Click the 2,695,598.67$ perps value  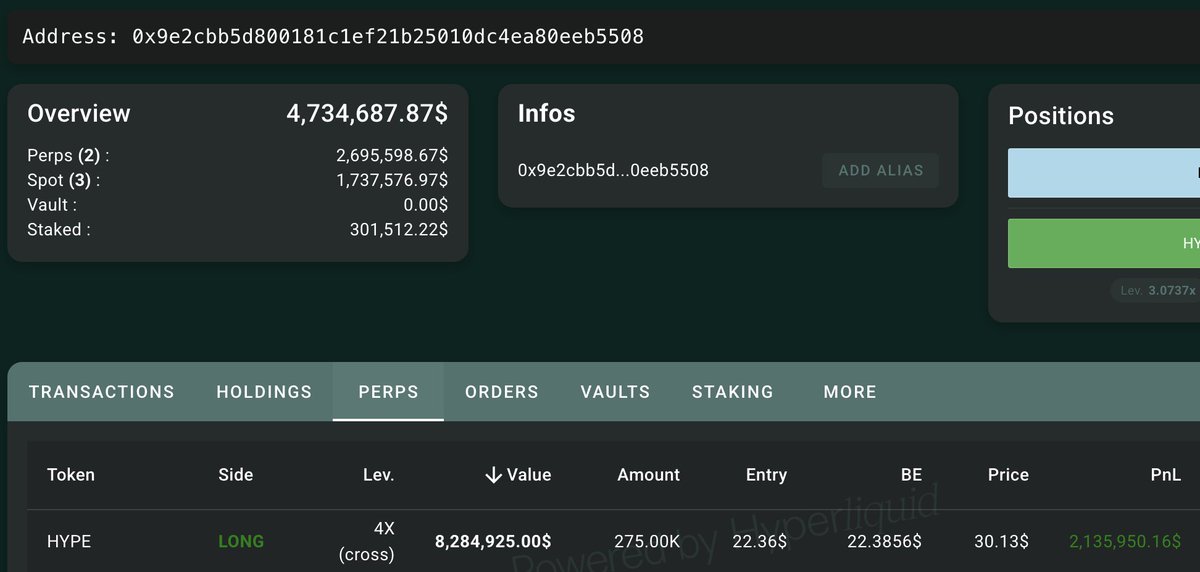click(392, 156)
